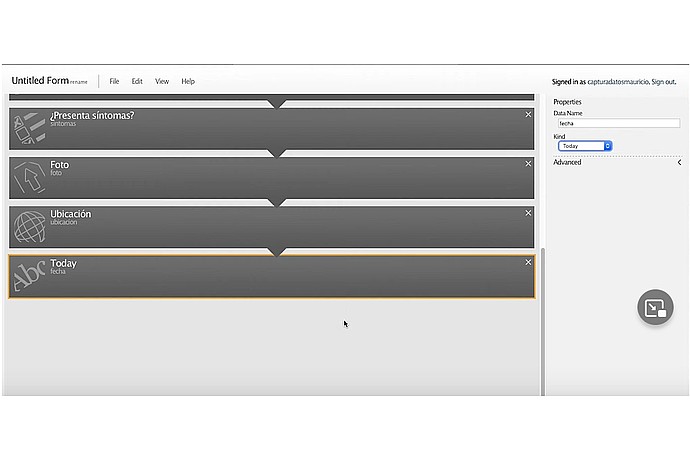Image resolution: width=690 pixels, height=460 pixels.
Task: Click the picture-in-picture floating button
Action: point(655,307)
